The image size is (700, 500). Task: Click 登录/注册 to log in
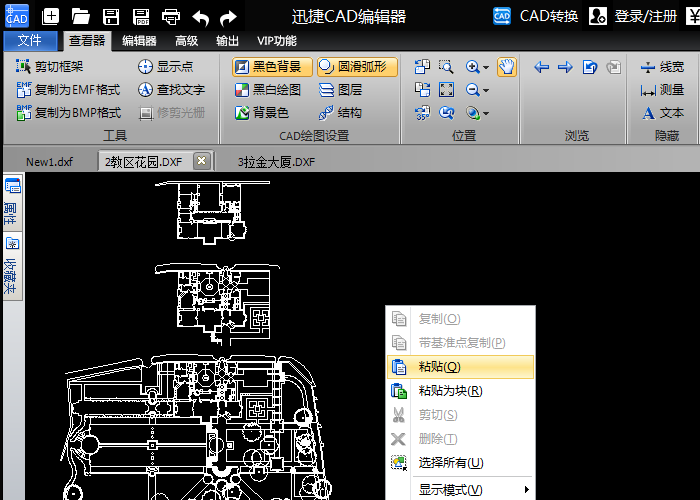point(633,17)
